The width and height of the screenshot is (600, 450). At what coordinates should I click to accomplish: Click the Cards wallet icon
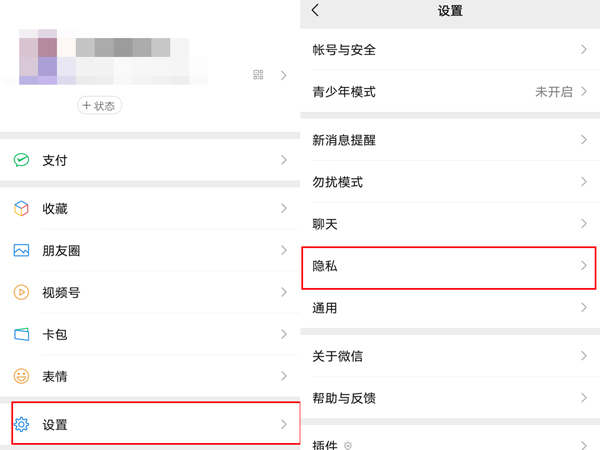(x=21, y=335)
